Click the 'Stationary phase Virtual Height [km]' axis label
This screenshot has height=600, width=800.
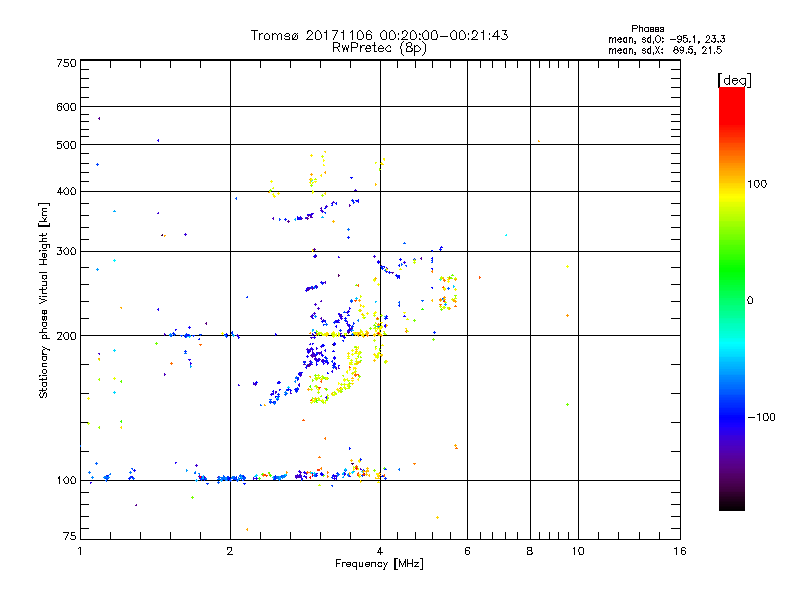(43, 300)
